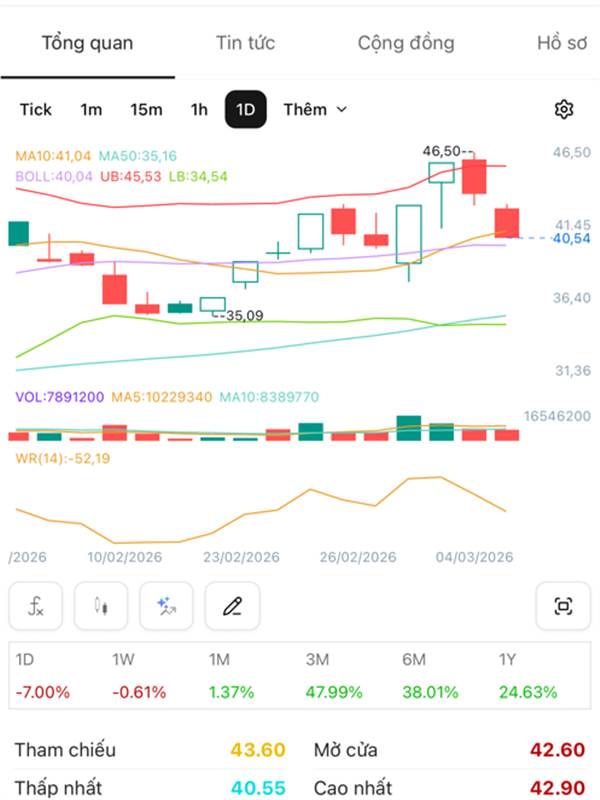Open the indicators (fx) tool
Viewport: 600px width, 800px height.
[36, 606]
